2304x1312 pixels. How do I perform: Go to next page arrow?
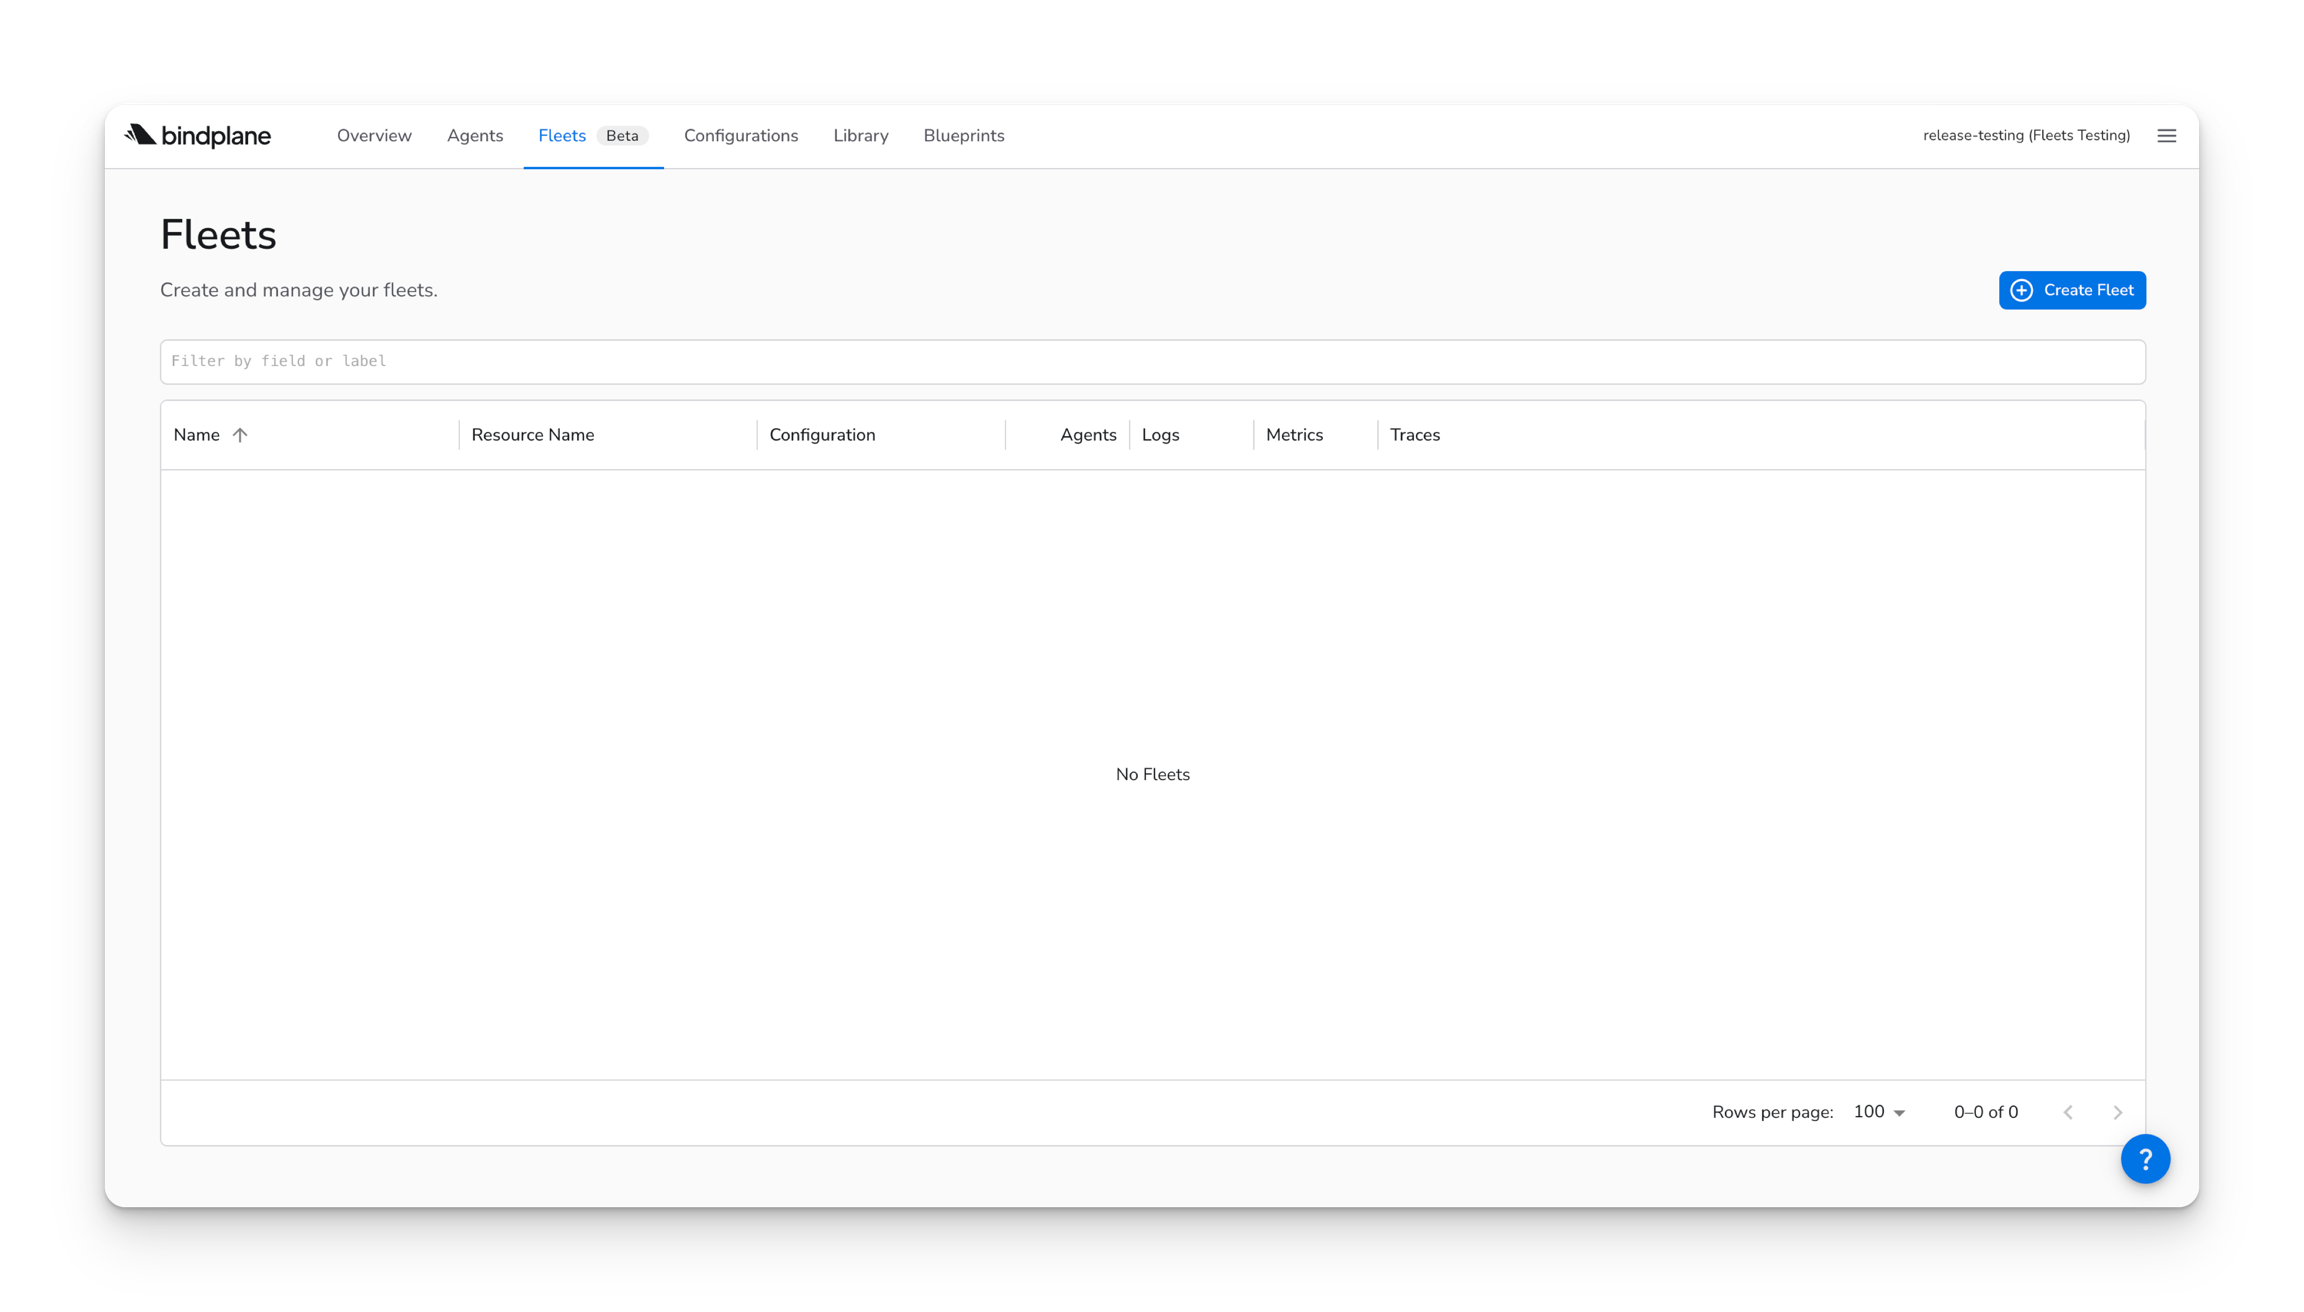[x=2117, y=1112]
